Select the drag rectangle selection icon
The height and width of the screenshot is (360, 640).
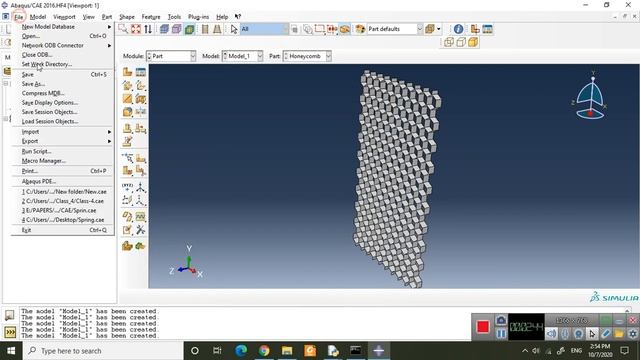(320, 29)
